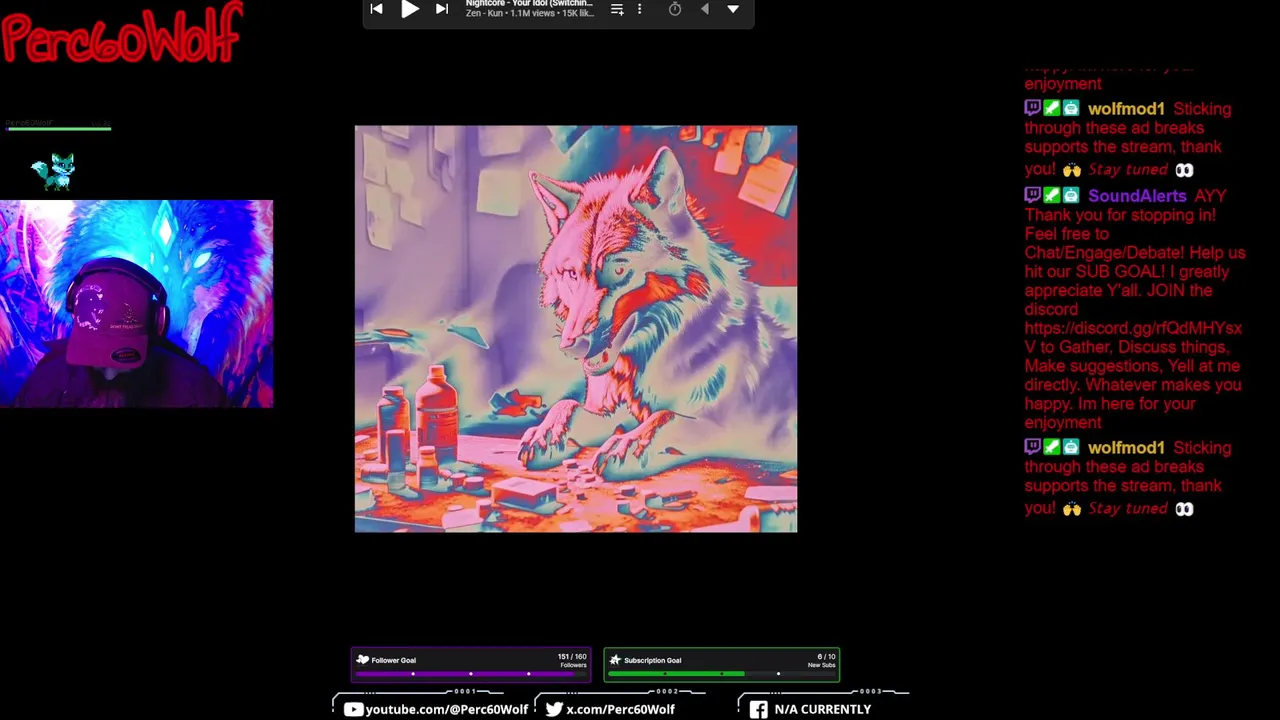The width and height of the screenshot is (1280, 720).
Task: Click the Zen - Kun views subtitle
Action: (529, 14)
